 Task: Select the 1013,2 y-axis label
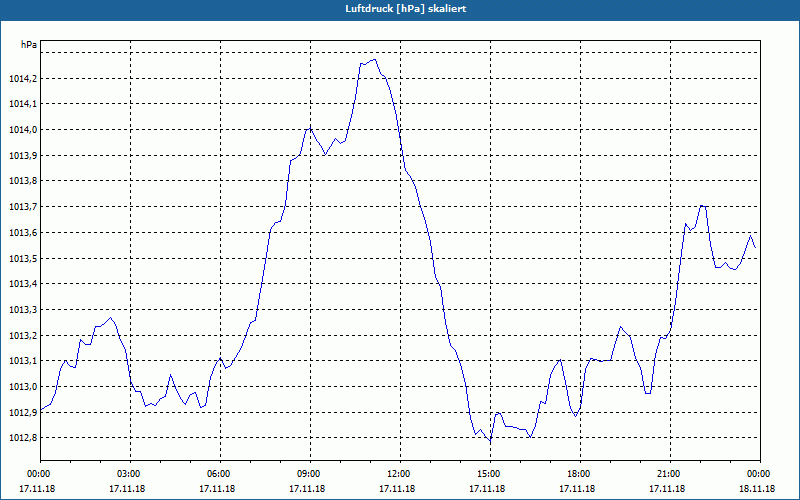coord(23,335)
